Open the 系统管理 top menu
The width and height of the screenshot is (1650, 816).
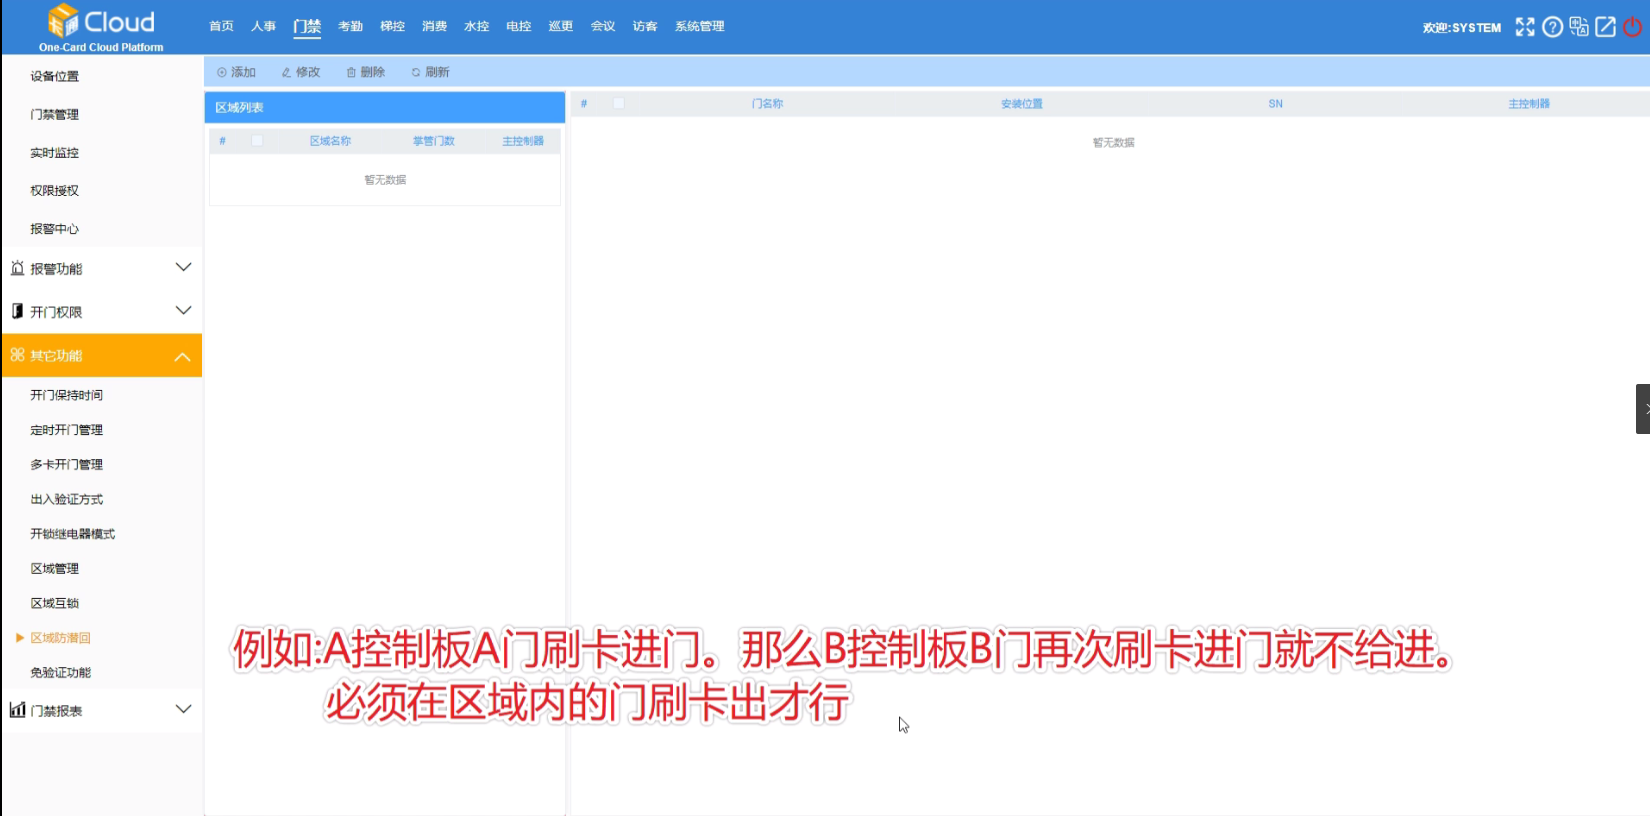point(699,26)
